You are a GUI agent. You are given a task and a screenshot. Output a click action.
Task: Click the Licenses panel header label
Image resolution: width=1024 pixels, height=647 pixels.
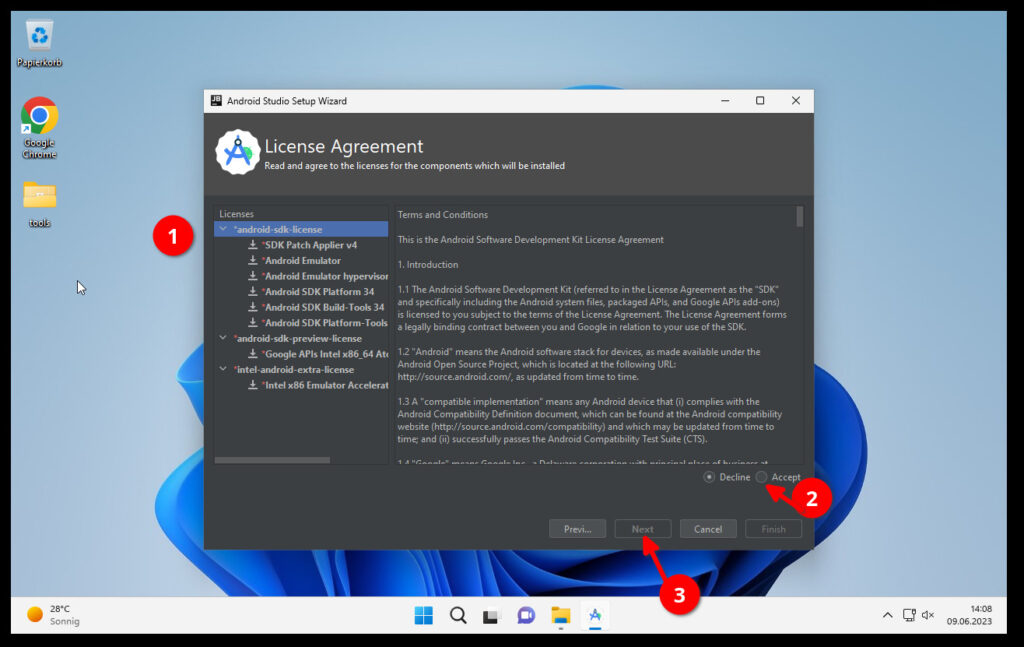[236, 214]
